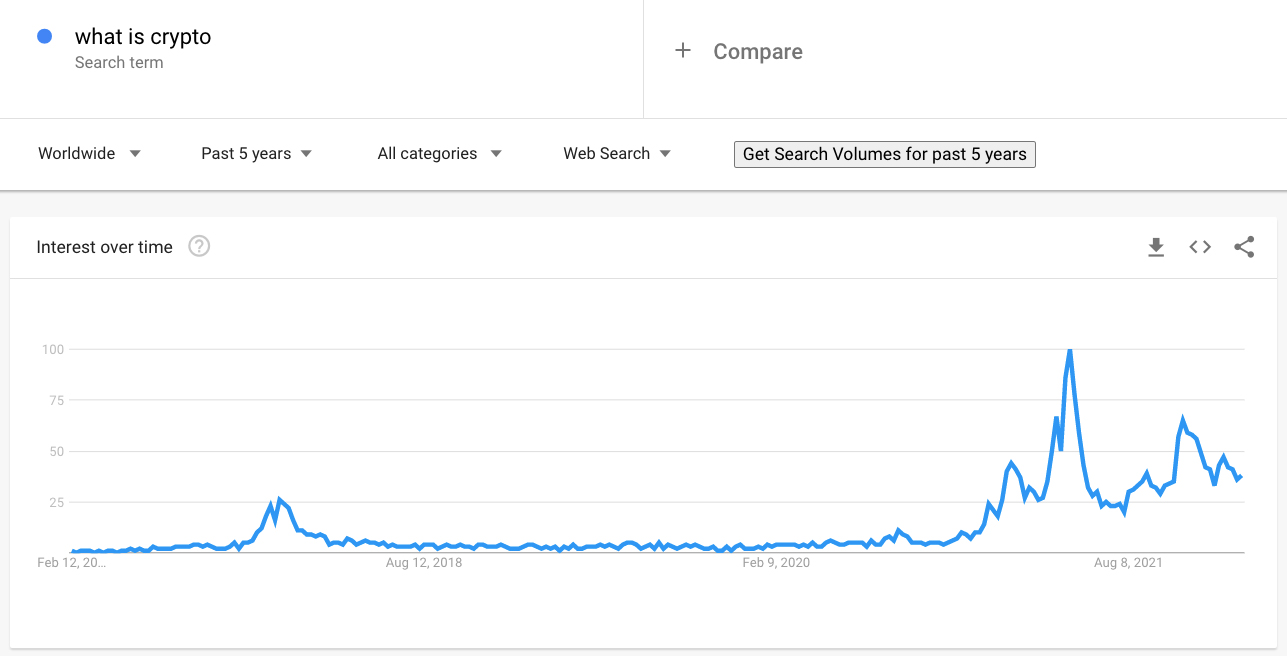Expand the All categories dropdown

440,154
